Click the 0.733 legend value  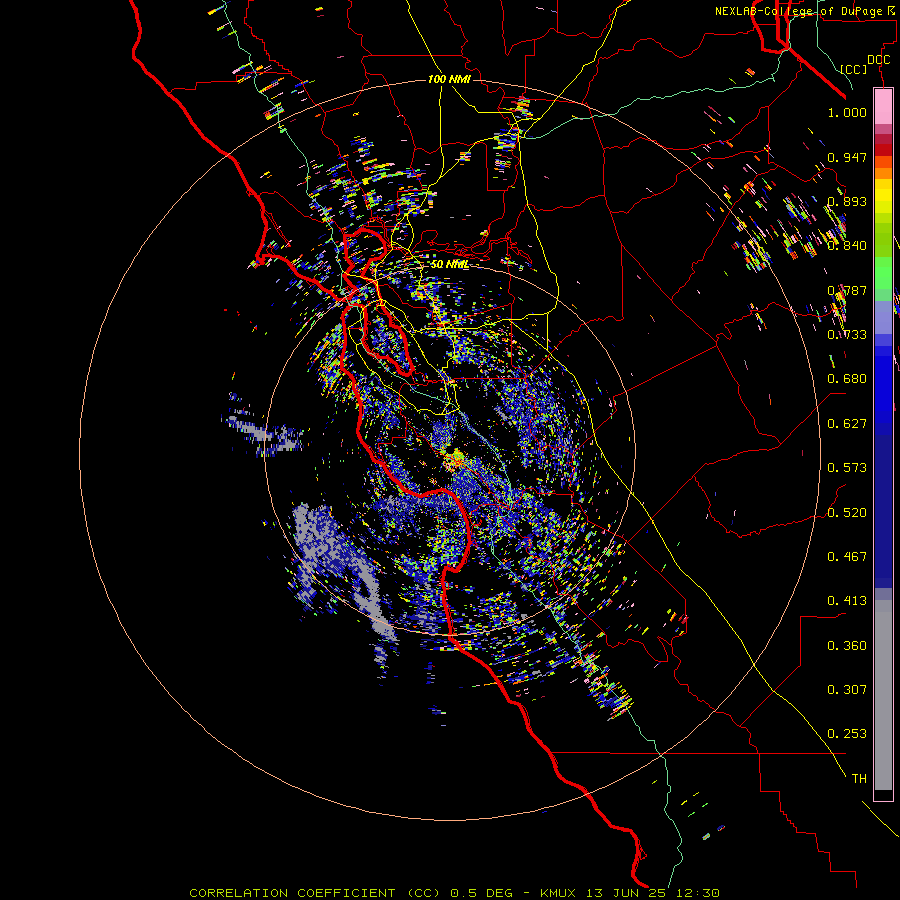[847, 335]
